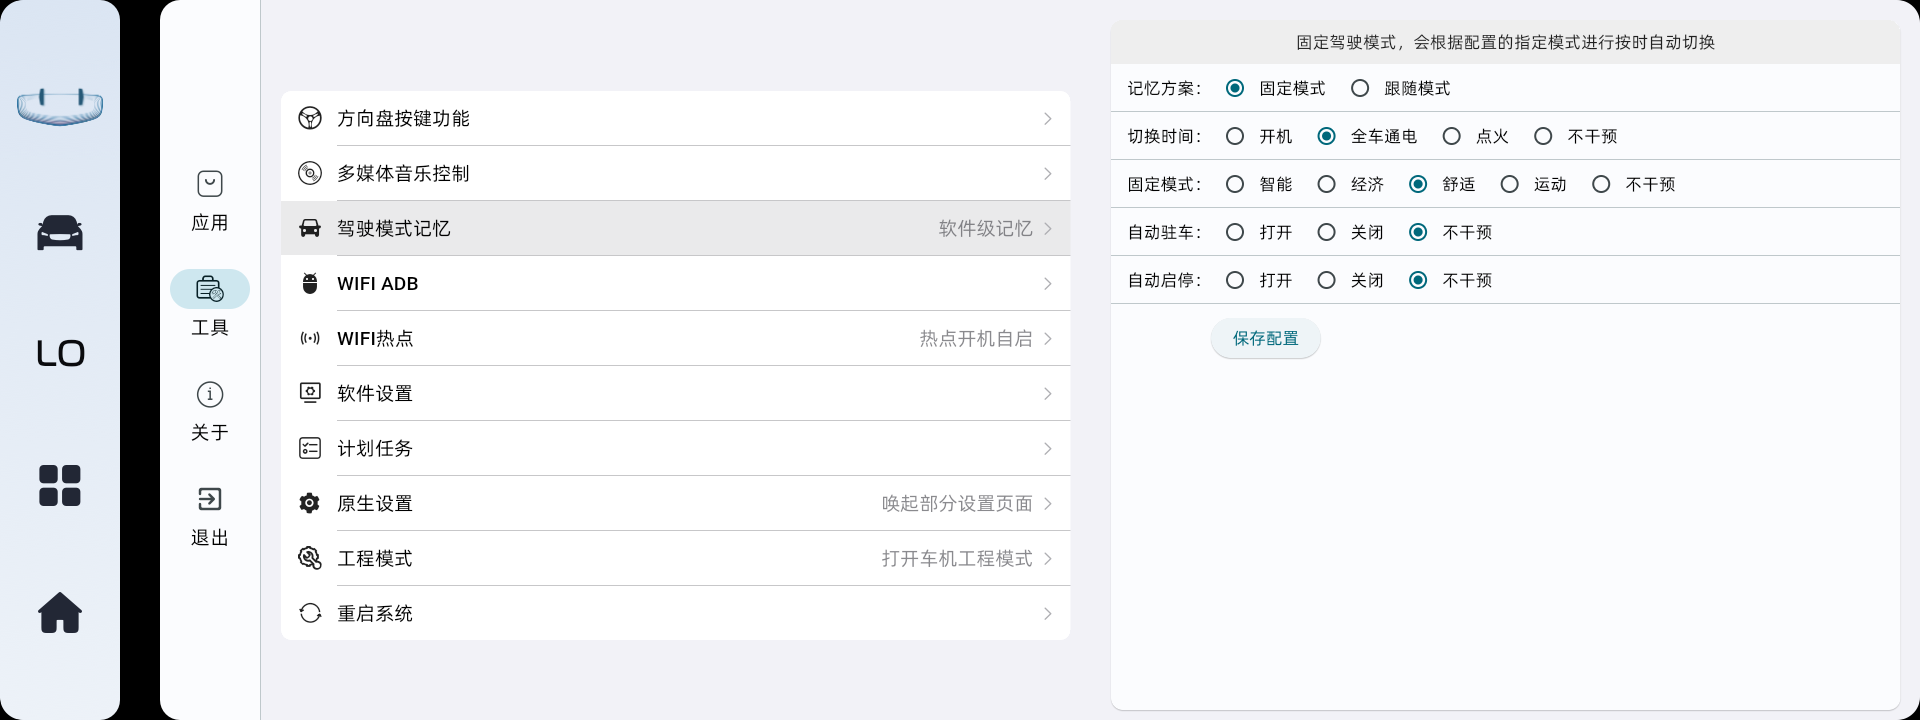Image resolution: width=1920 pixels, height=720 pixels.
Task: Select 运动 radio for 固定模式
Action: coord(1510,185)
